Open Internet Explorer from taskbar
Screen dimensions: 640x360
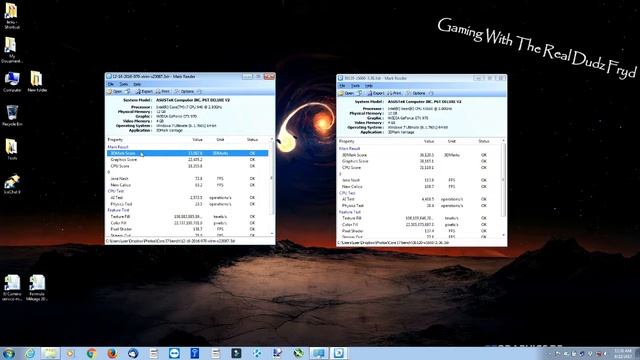[29, 353]
